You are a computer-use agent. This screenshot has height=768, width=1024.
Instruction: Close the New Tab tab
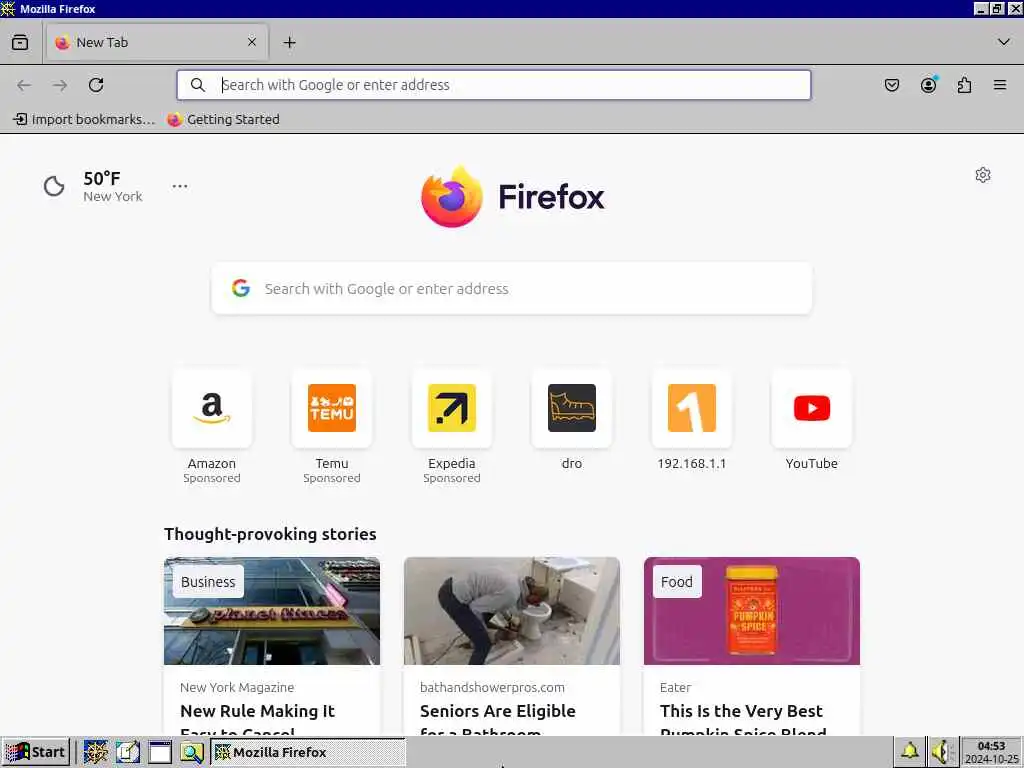pos(252,42)
